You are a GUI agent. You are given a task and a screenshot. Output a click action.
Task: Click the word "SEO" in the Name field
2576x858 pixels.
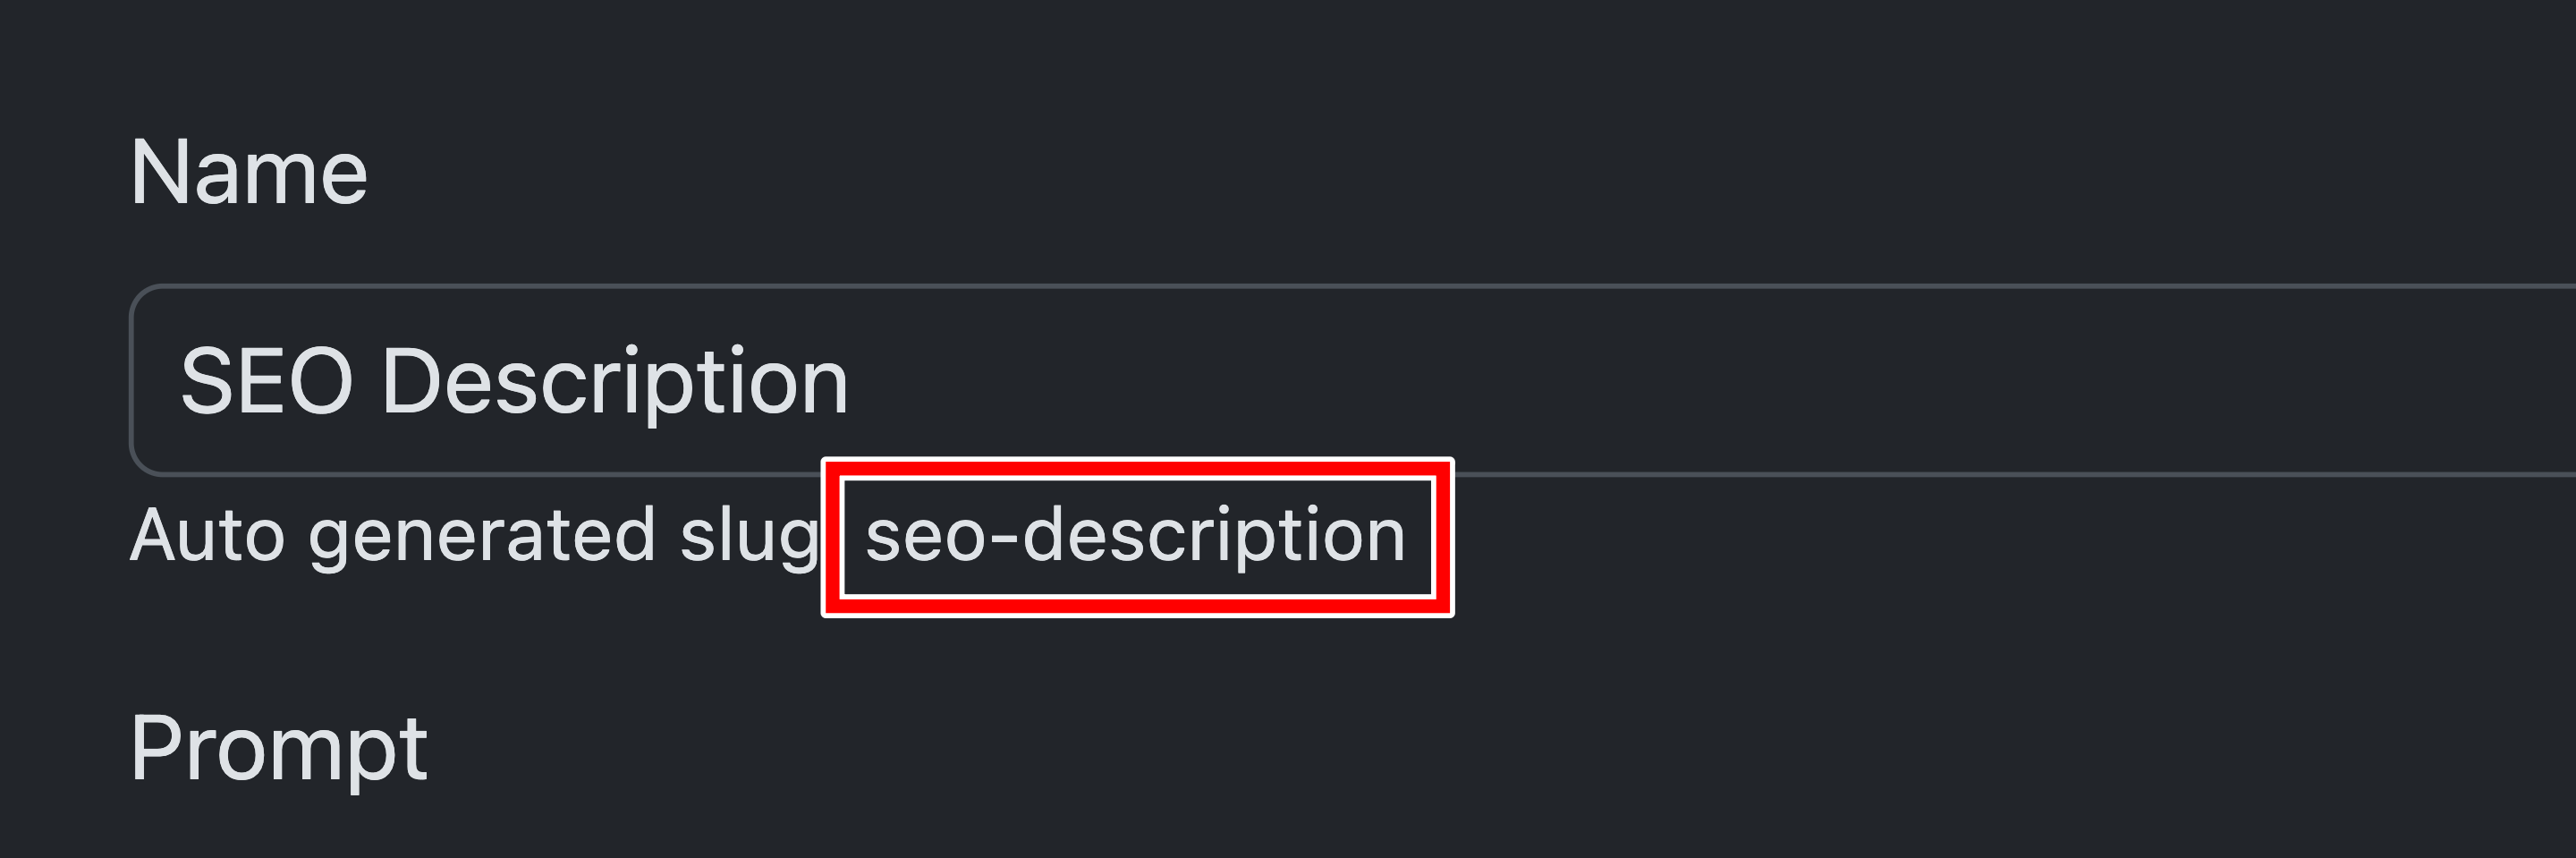tap(266, 381)
